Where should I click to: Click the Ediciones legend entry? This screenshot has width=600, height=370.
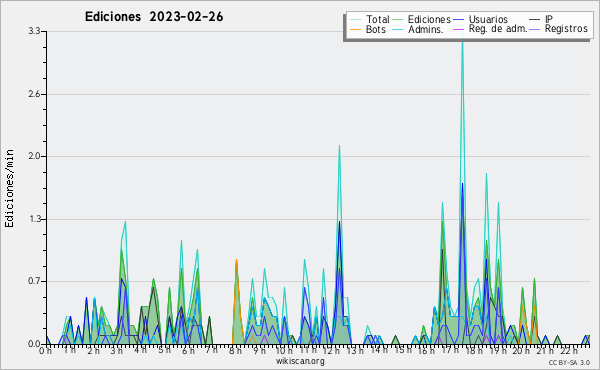point(429,19)
